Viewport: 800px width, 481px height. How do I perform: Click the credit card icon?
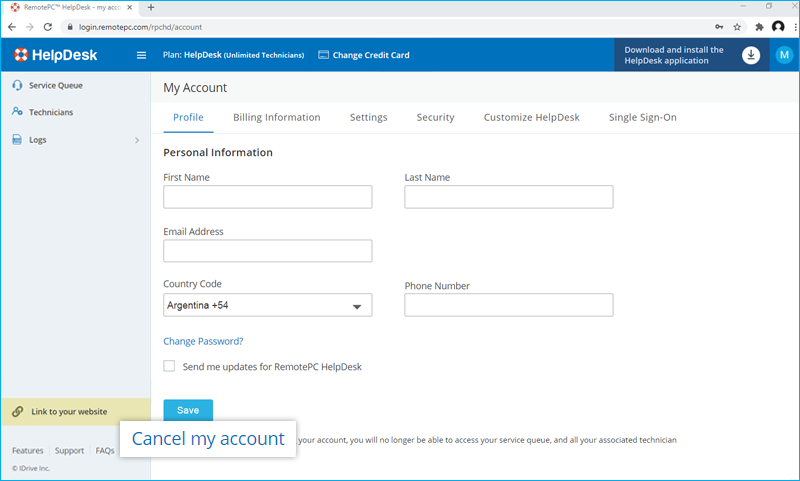coord(323,55)
